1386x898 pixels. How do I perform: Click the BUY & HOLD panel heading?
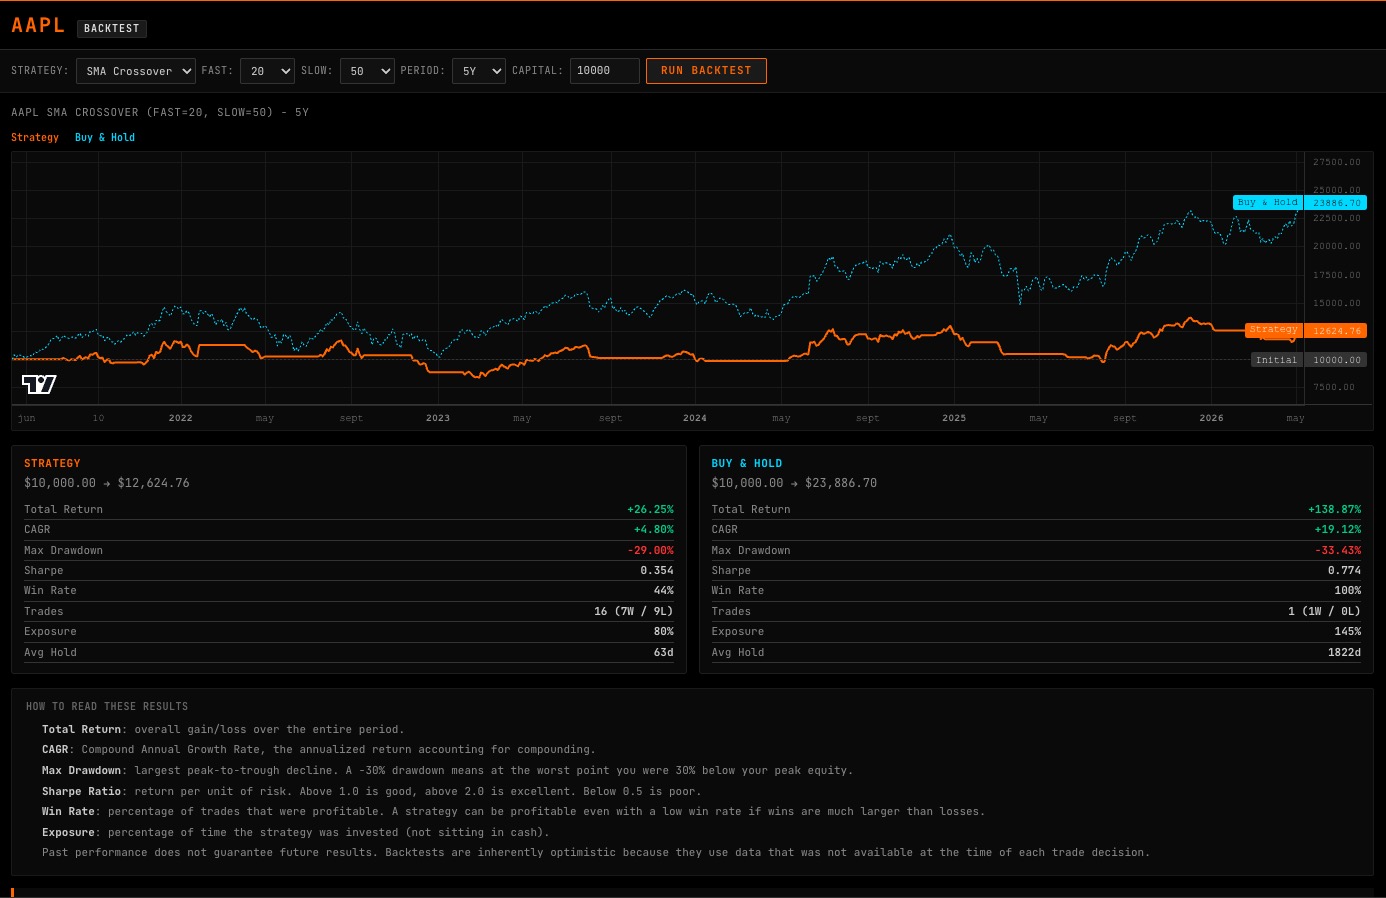click(x=747, y=463)
